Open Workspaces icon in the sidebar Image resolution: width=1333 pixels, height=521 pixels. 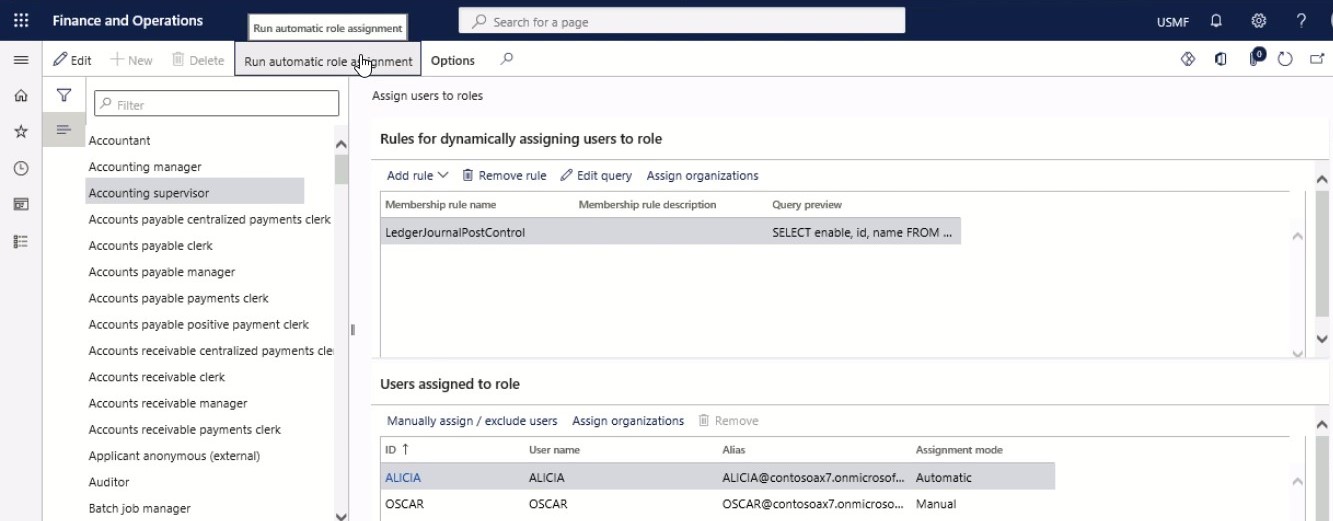pyautogui.click(x=20, y=204)
